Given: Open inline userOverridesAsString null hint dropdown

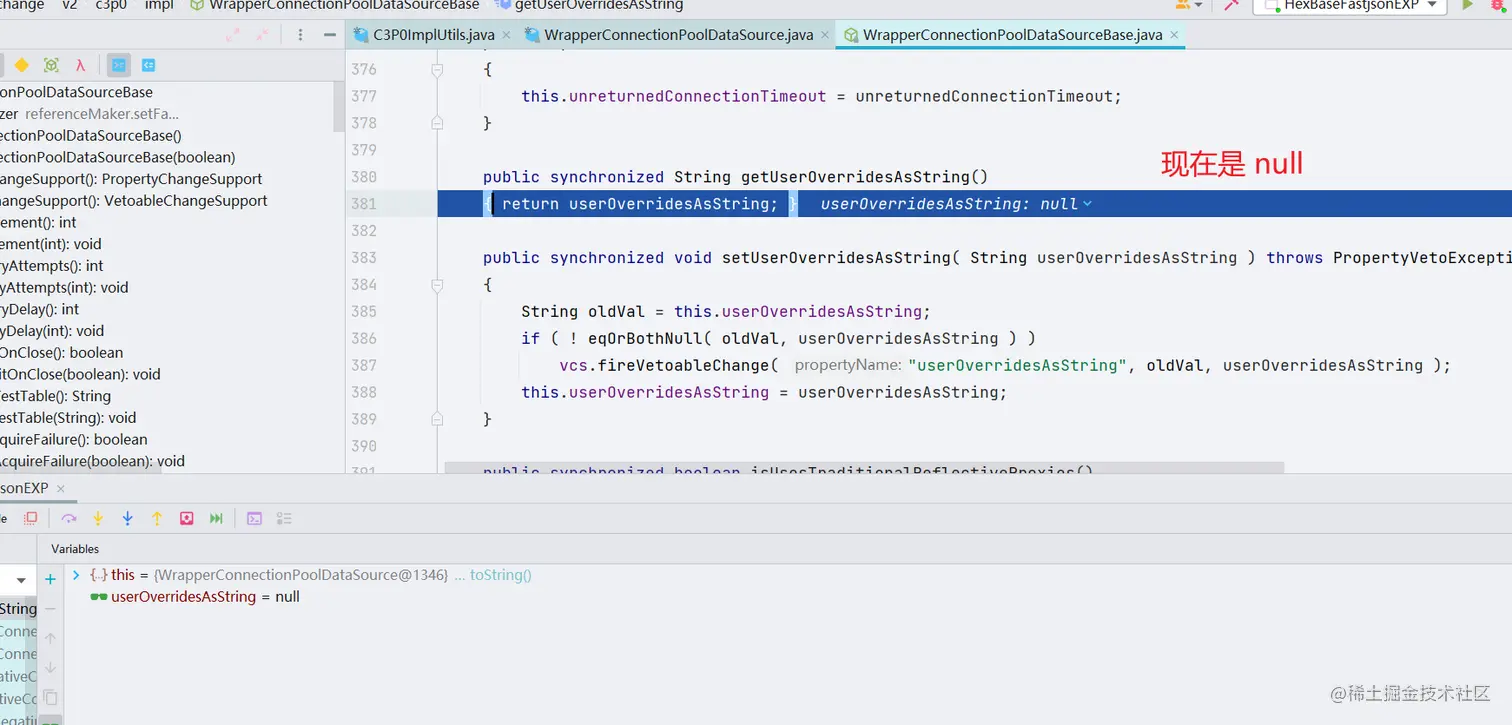Looking at the screenshot, I should [x=1087, y=204].
